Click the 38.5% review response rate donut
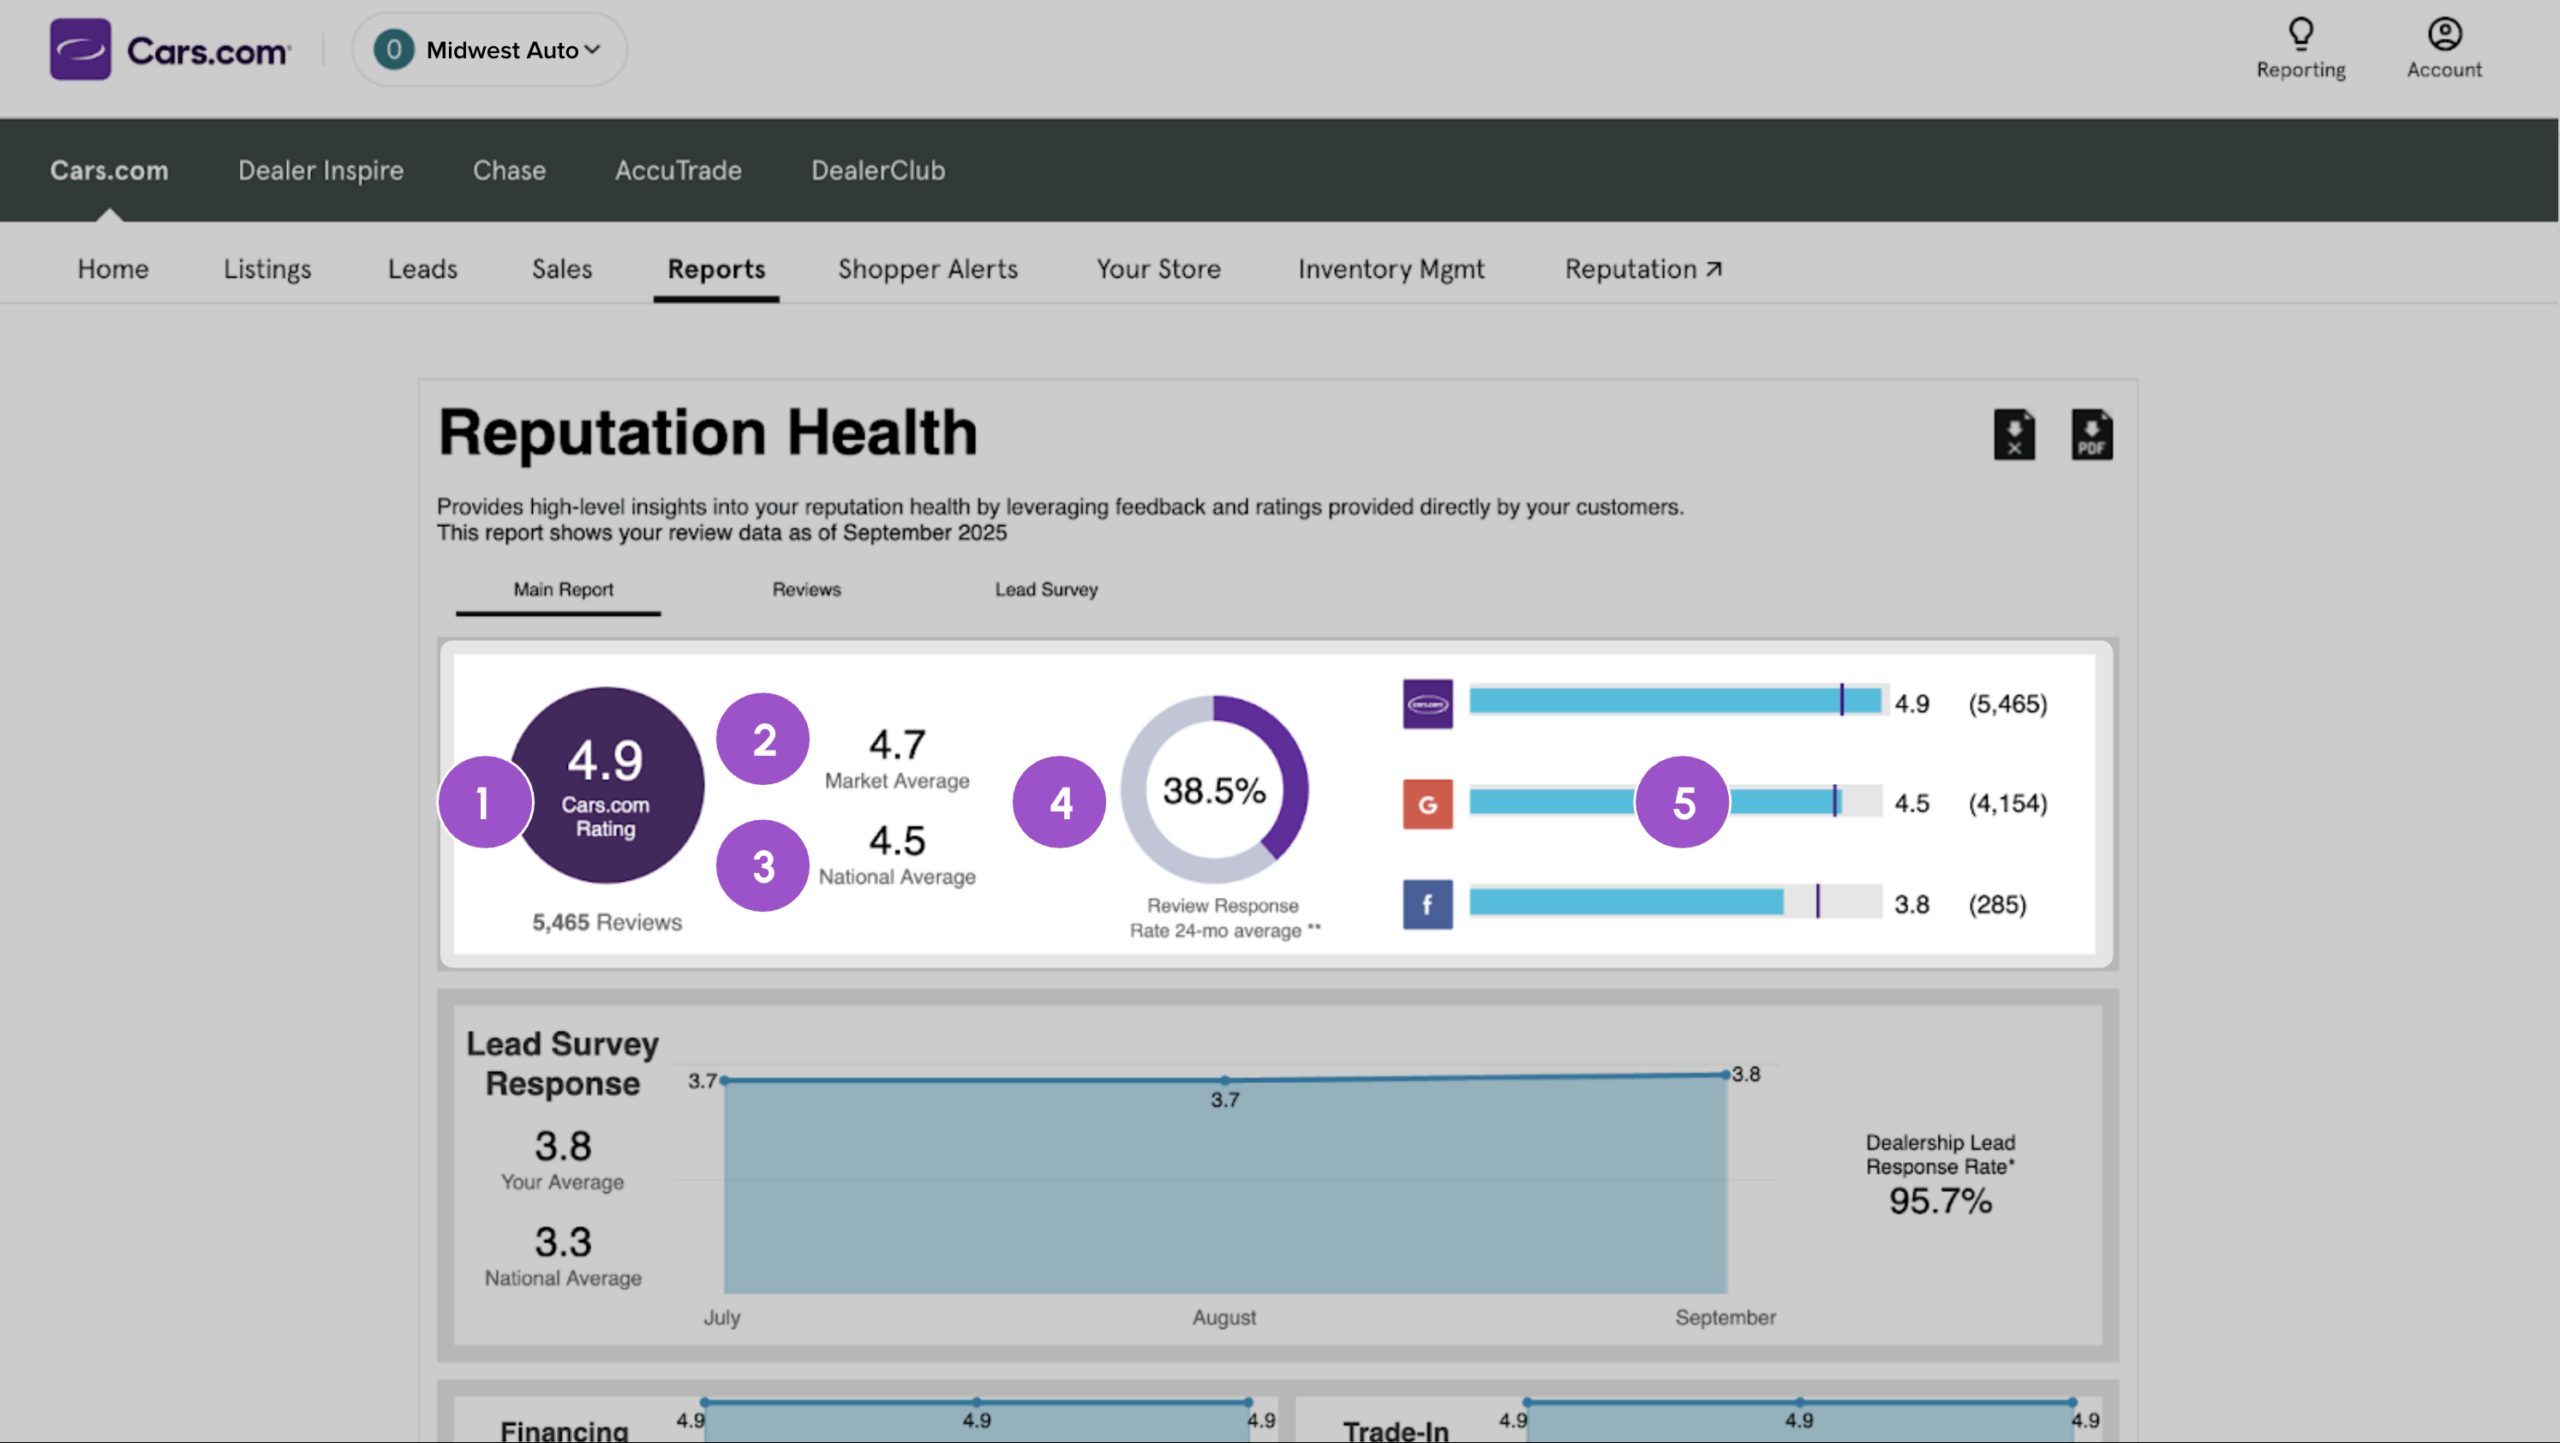The width and height of the screenshot is (2560, 1443). coord(1214,790)
